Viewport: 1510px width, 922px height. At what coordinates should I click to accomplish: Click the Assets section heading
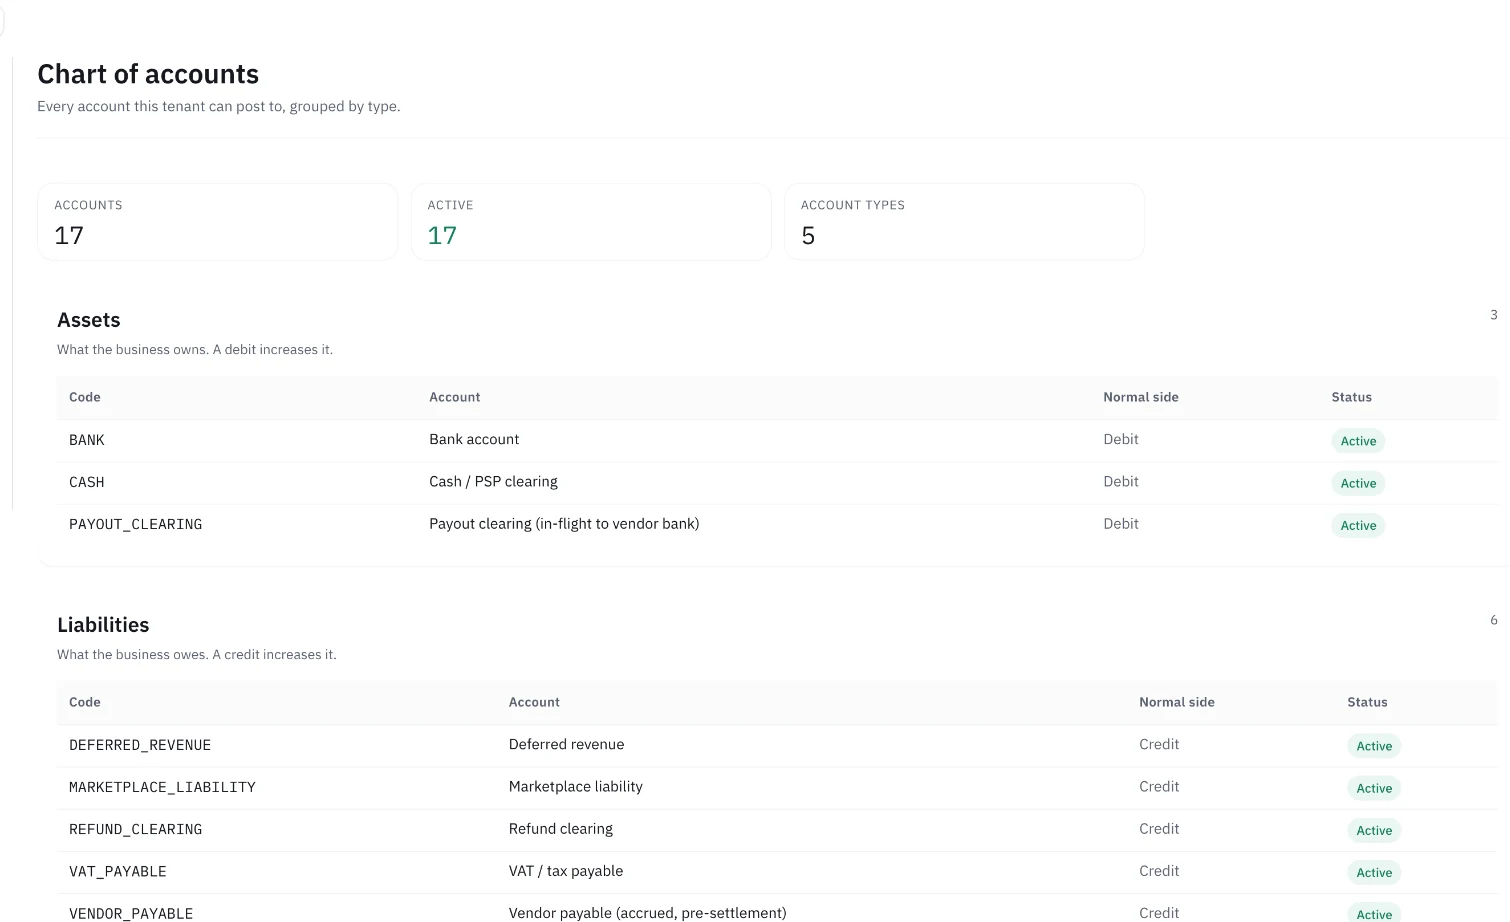89,320
